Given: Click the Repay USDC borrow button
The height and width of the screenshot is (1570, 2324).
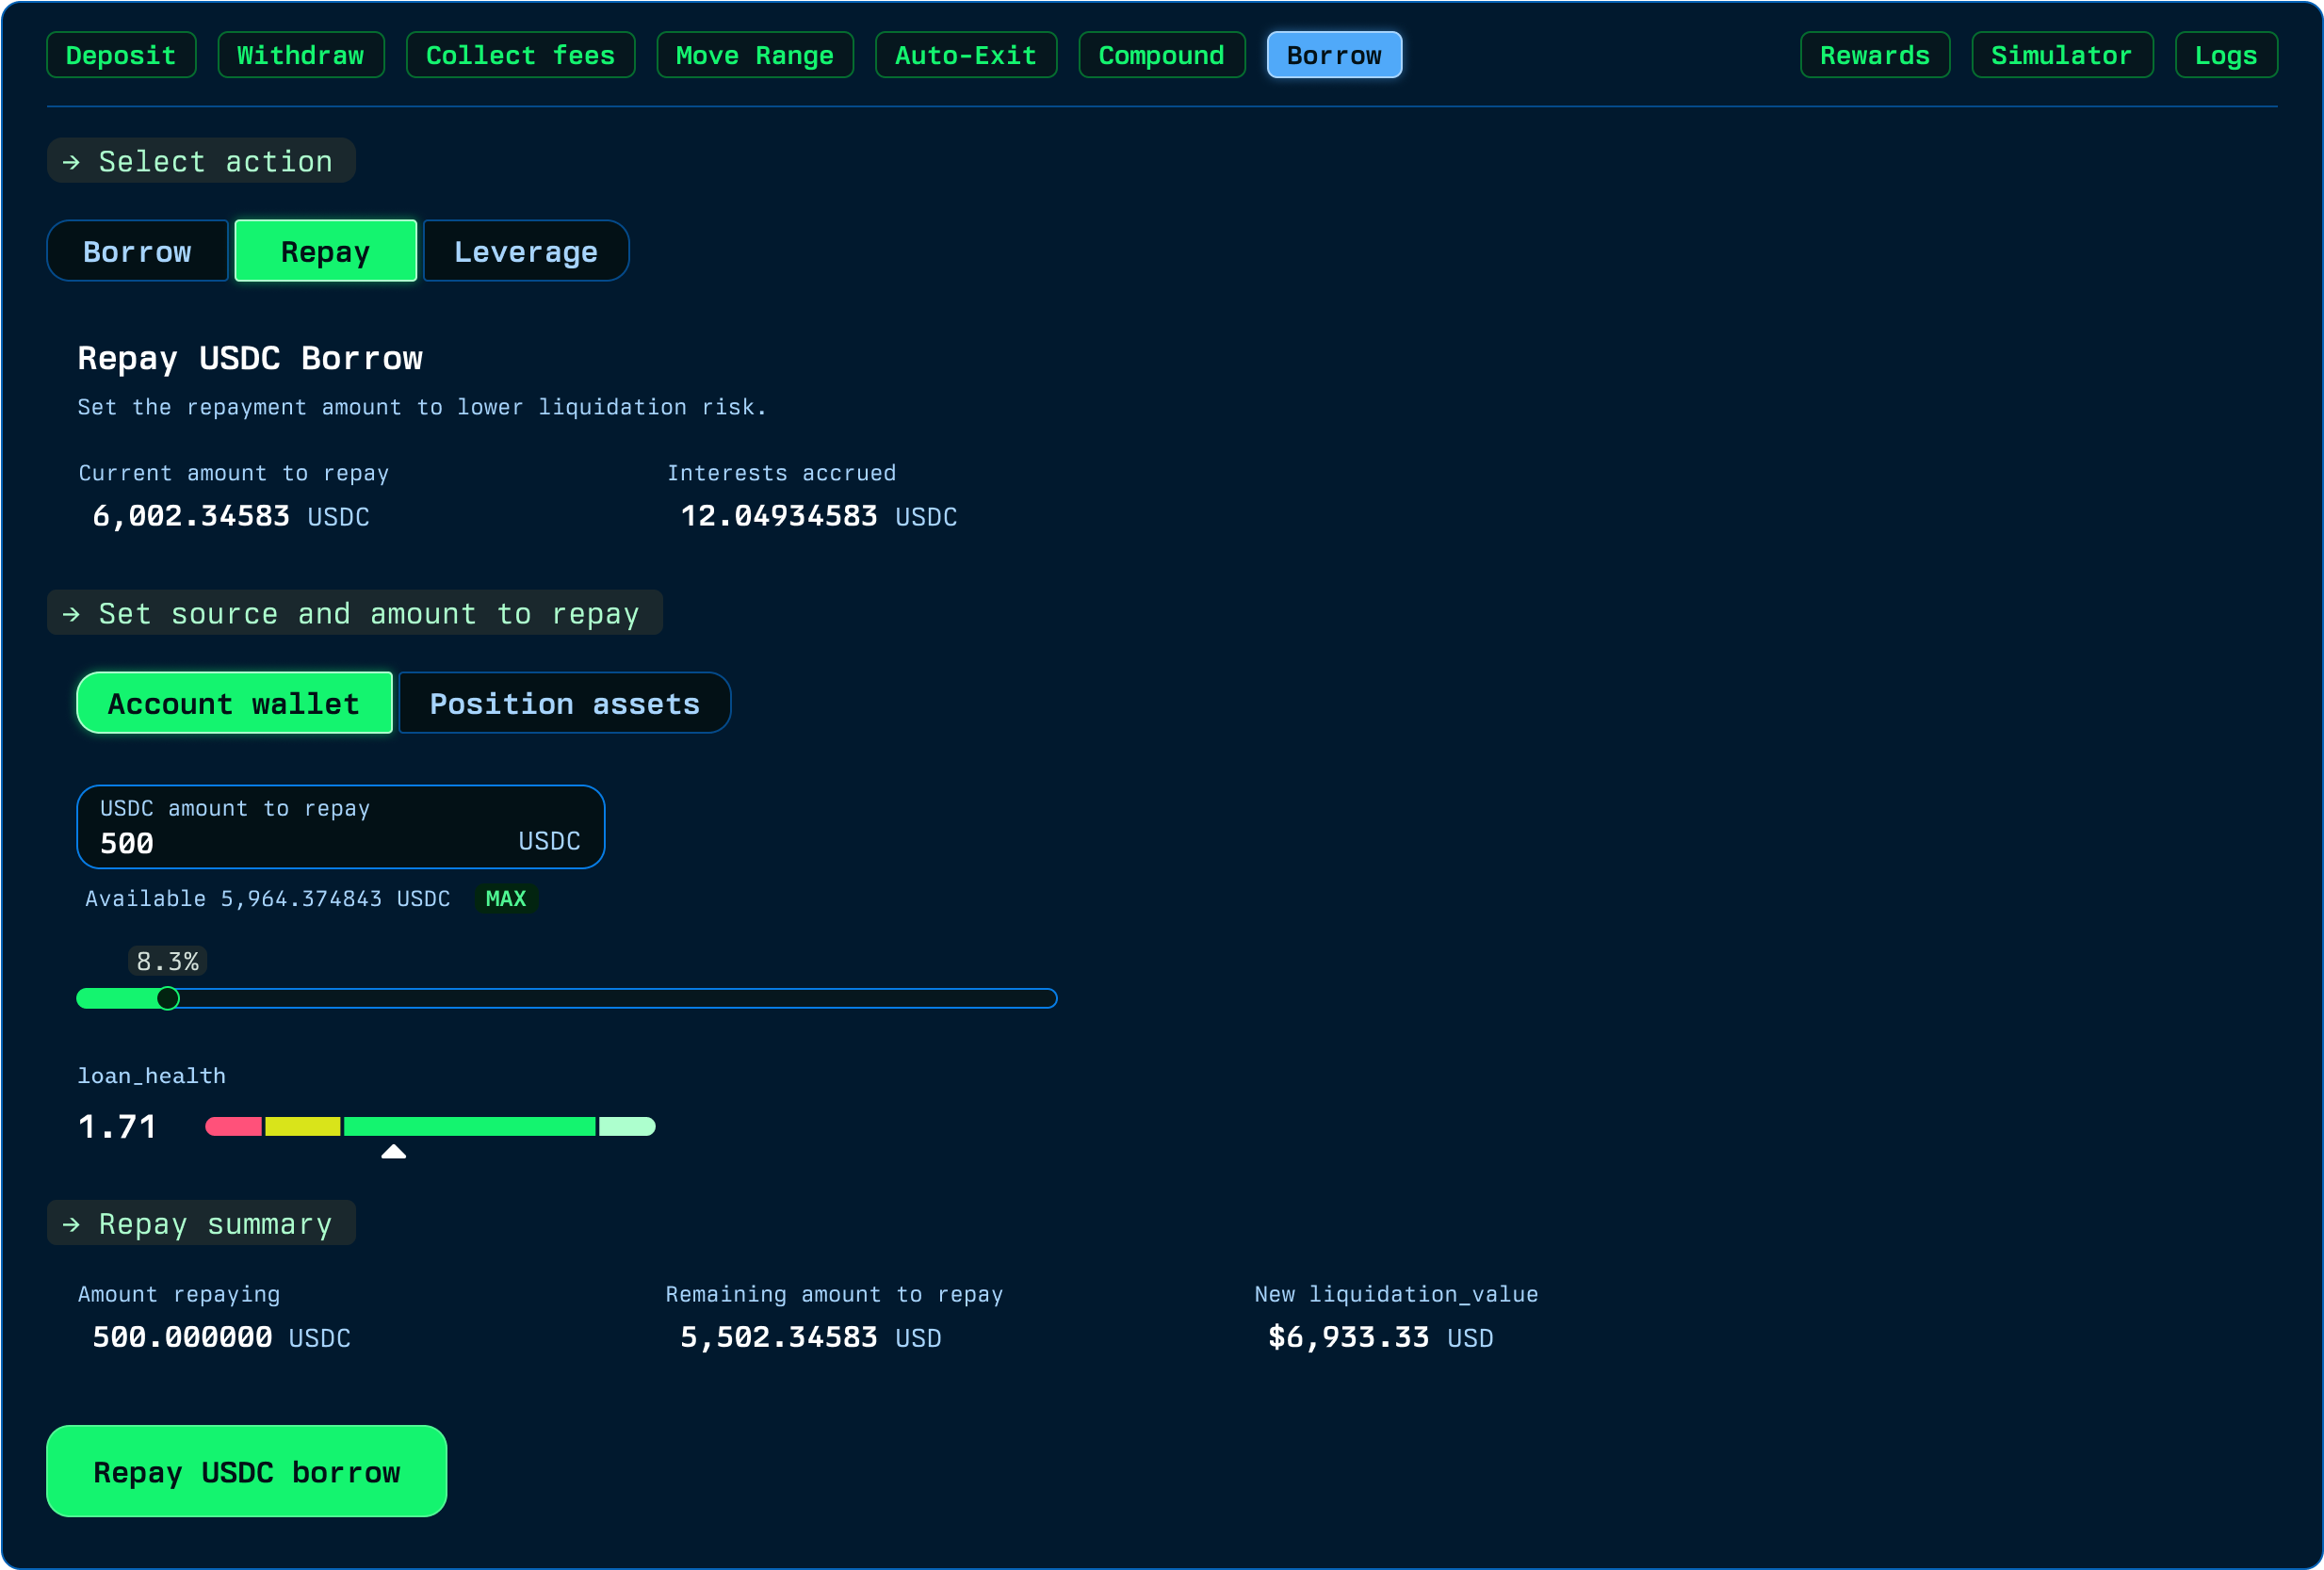Looking at the screenshot, I should coord(246,1471).
